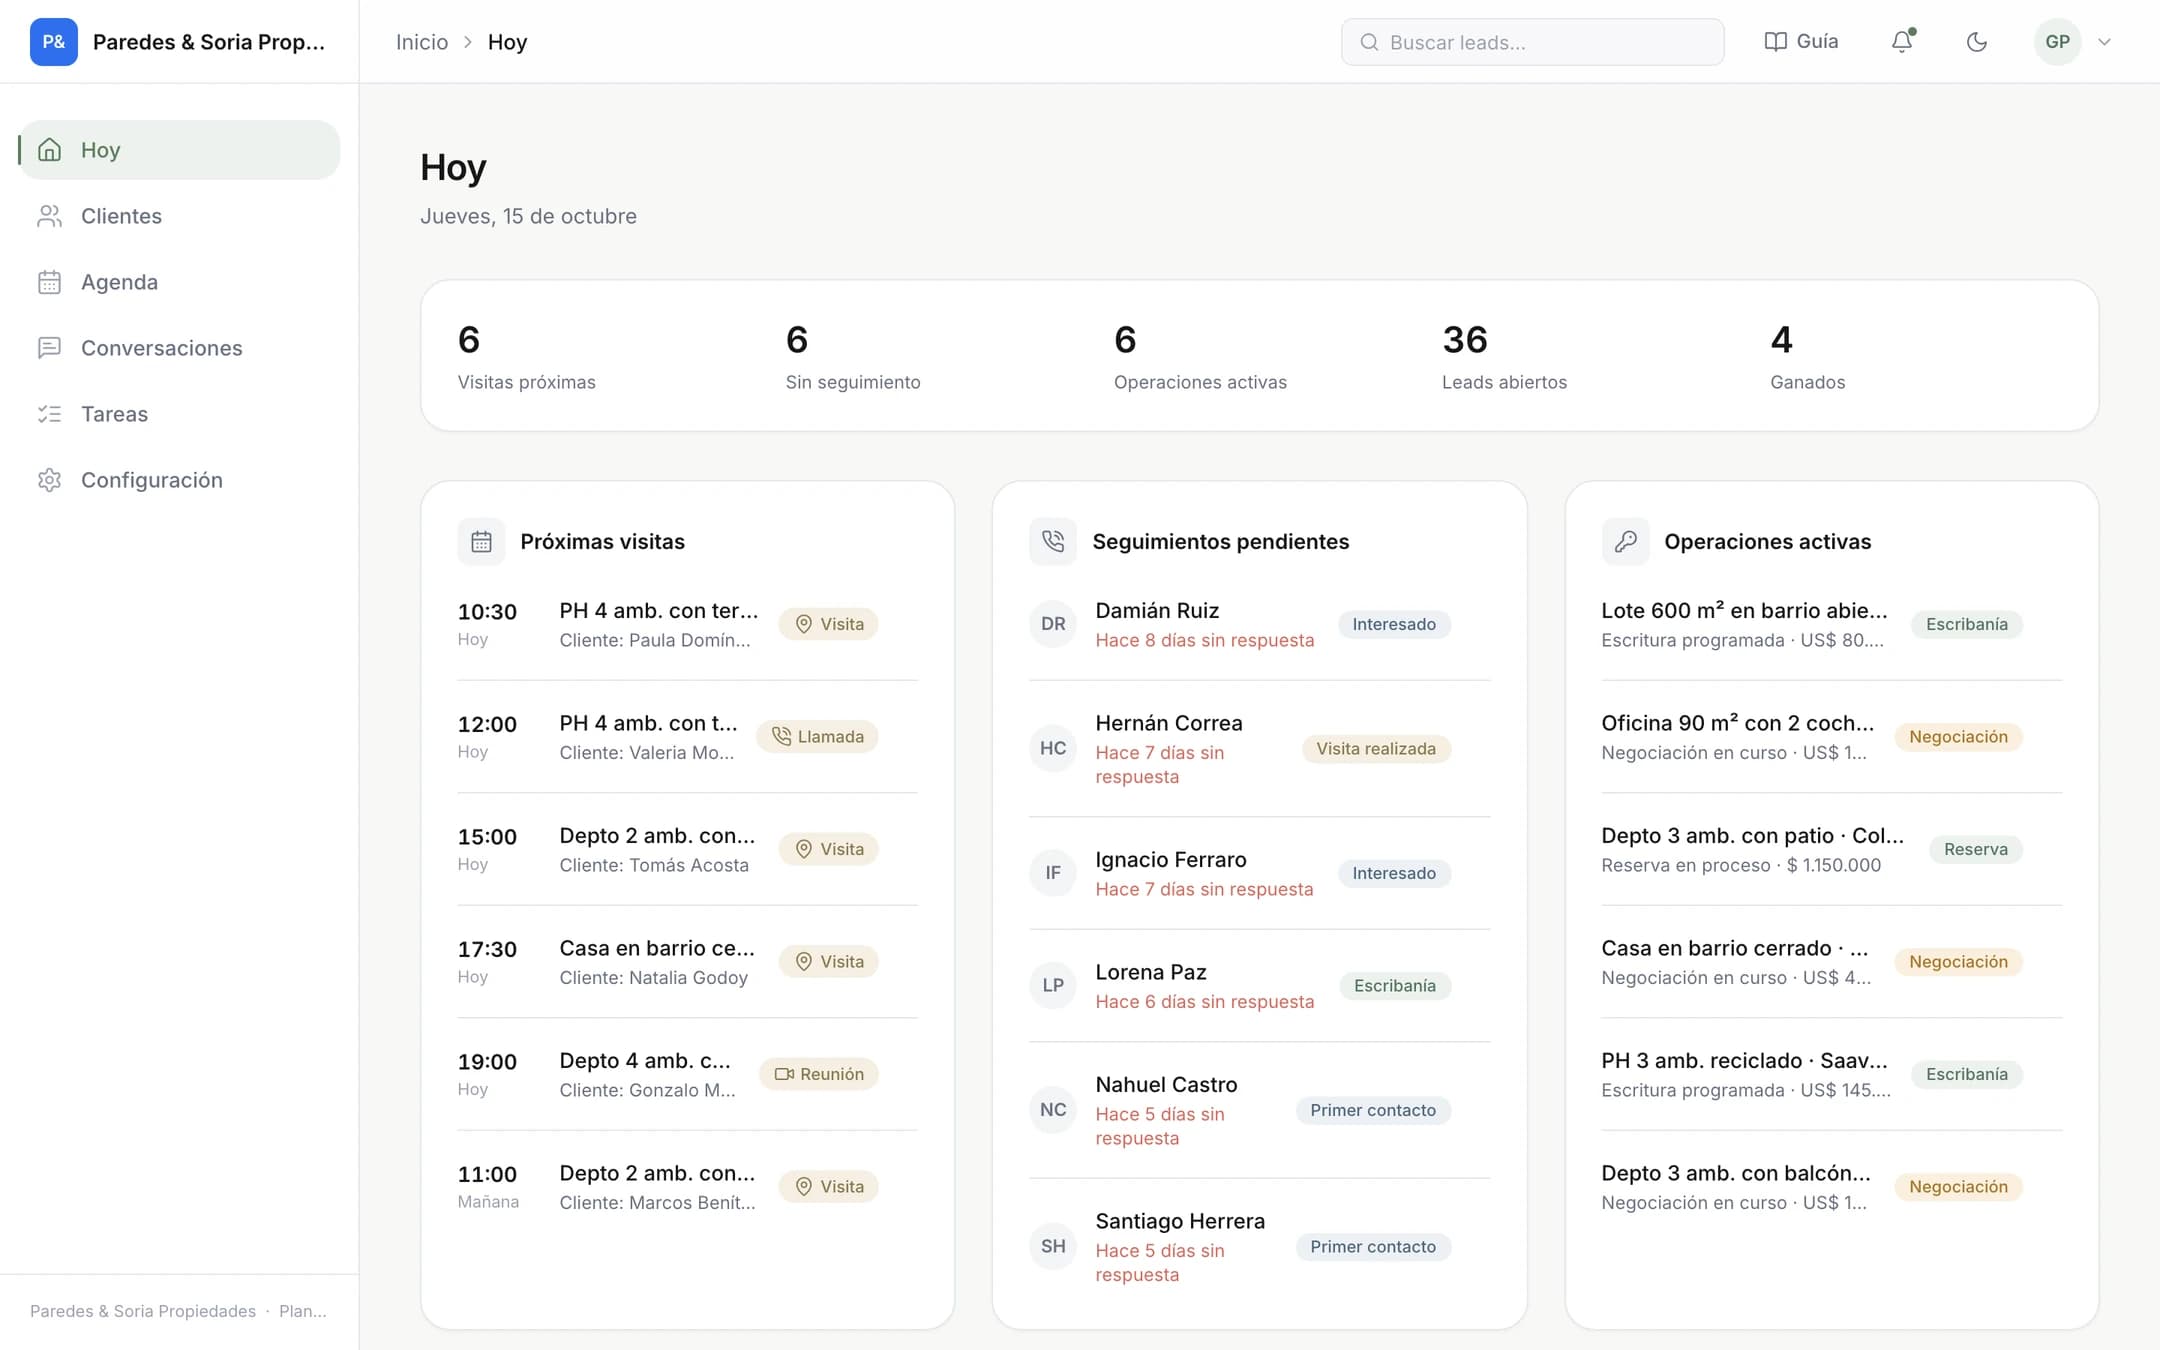Click the 4 Ganados stat
2160x1350 pixels.
click(1808, 356)
